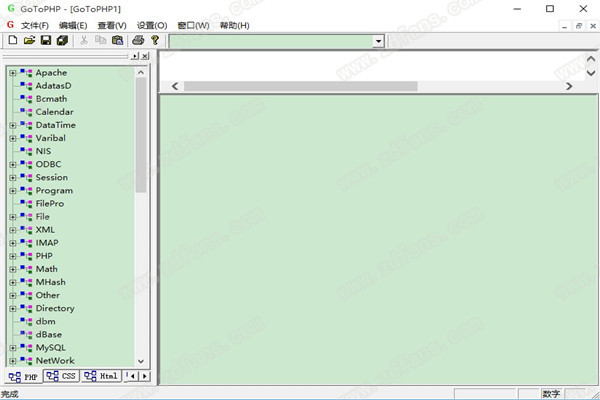Open the 编辑(E) menu
Image resolution: width=600 pixels, height=400 pixels.
point(73,25)
